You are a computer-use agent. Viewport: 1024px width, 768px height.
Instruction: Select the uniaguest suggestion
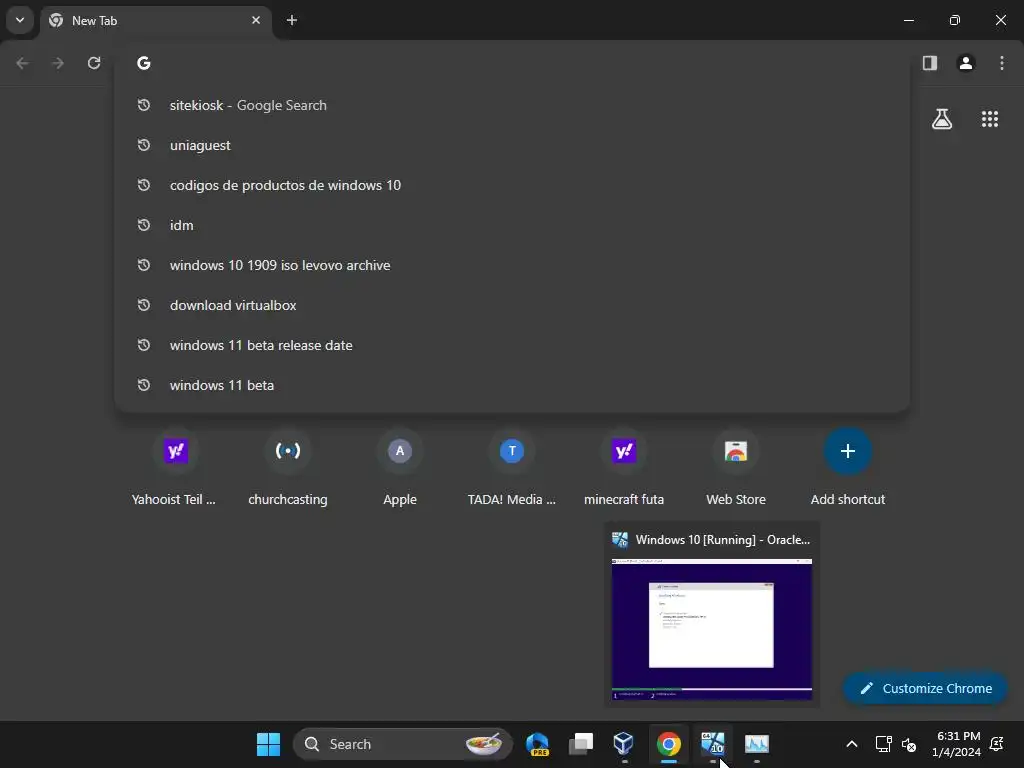512,145
